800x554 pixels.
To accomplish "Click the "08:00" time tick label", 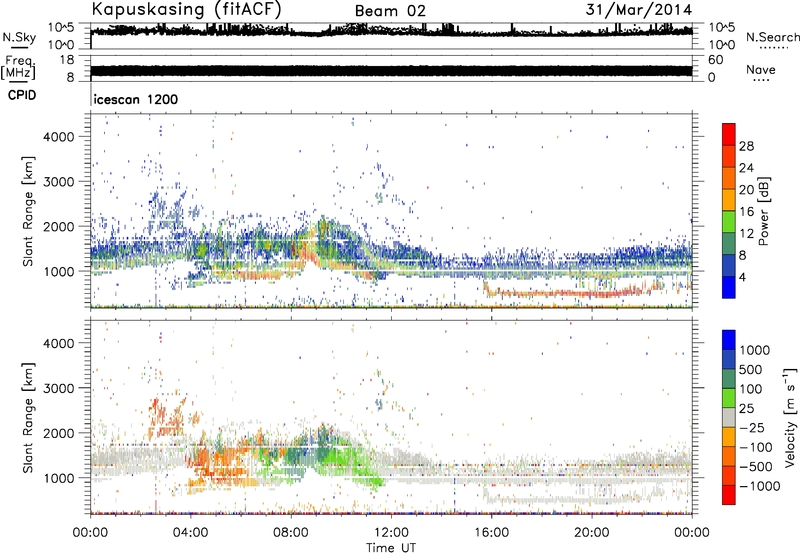I will [x=291, y=533].
